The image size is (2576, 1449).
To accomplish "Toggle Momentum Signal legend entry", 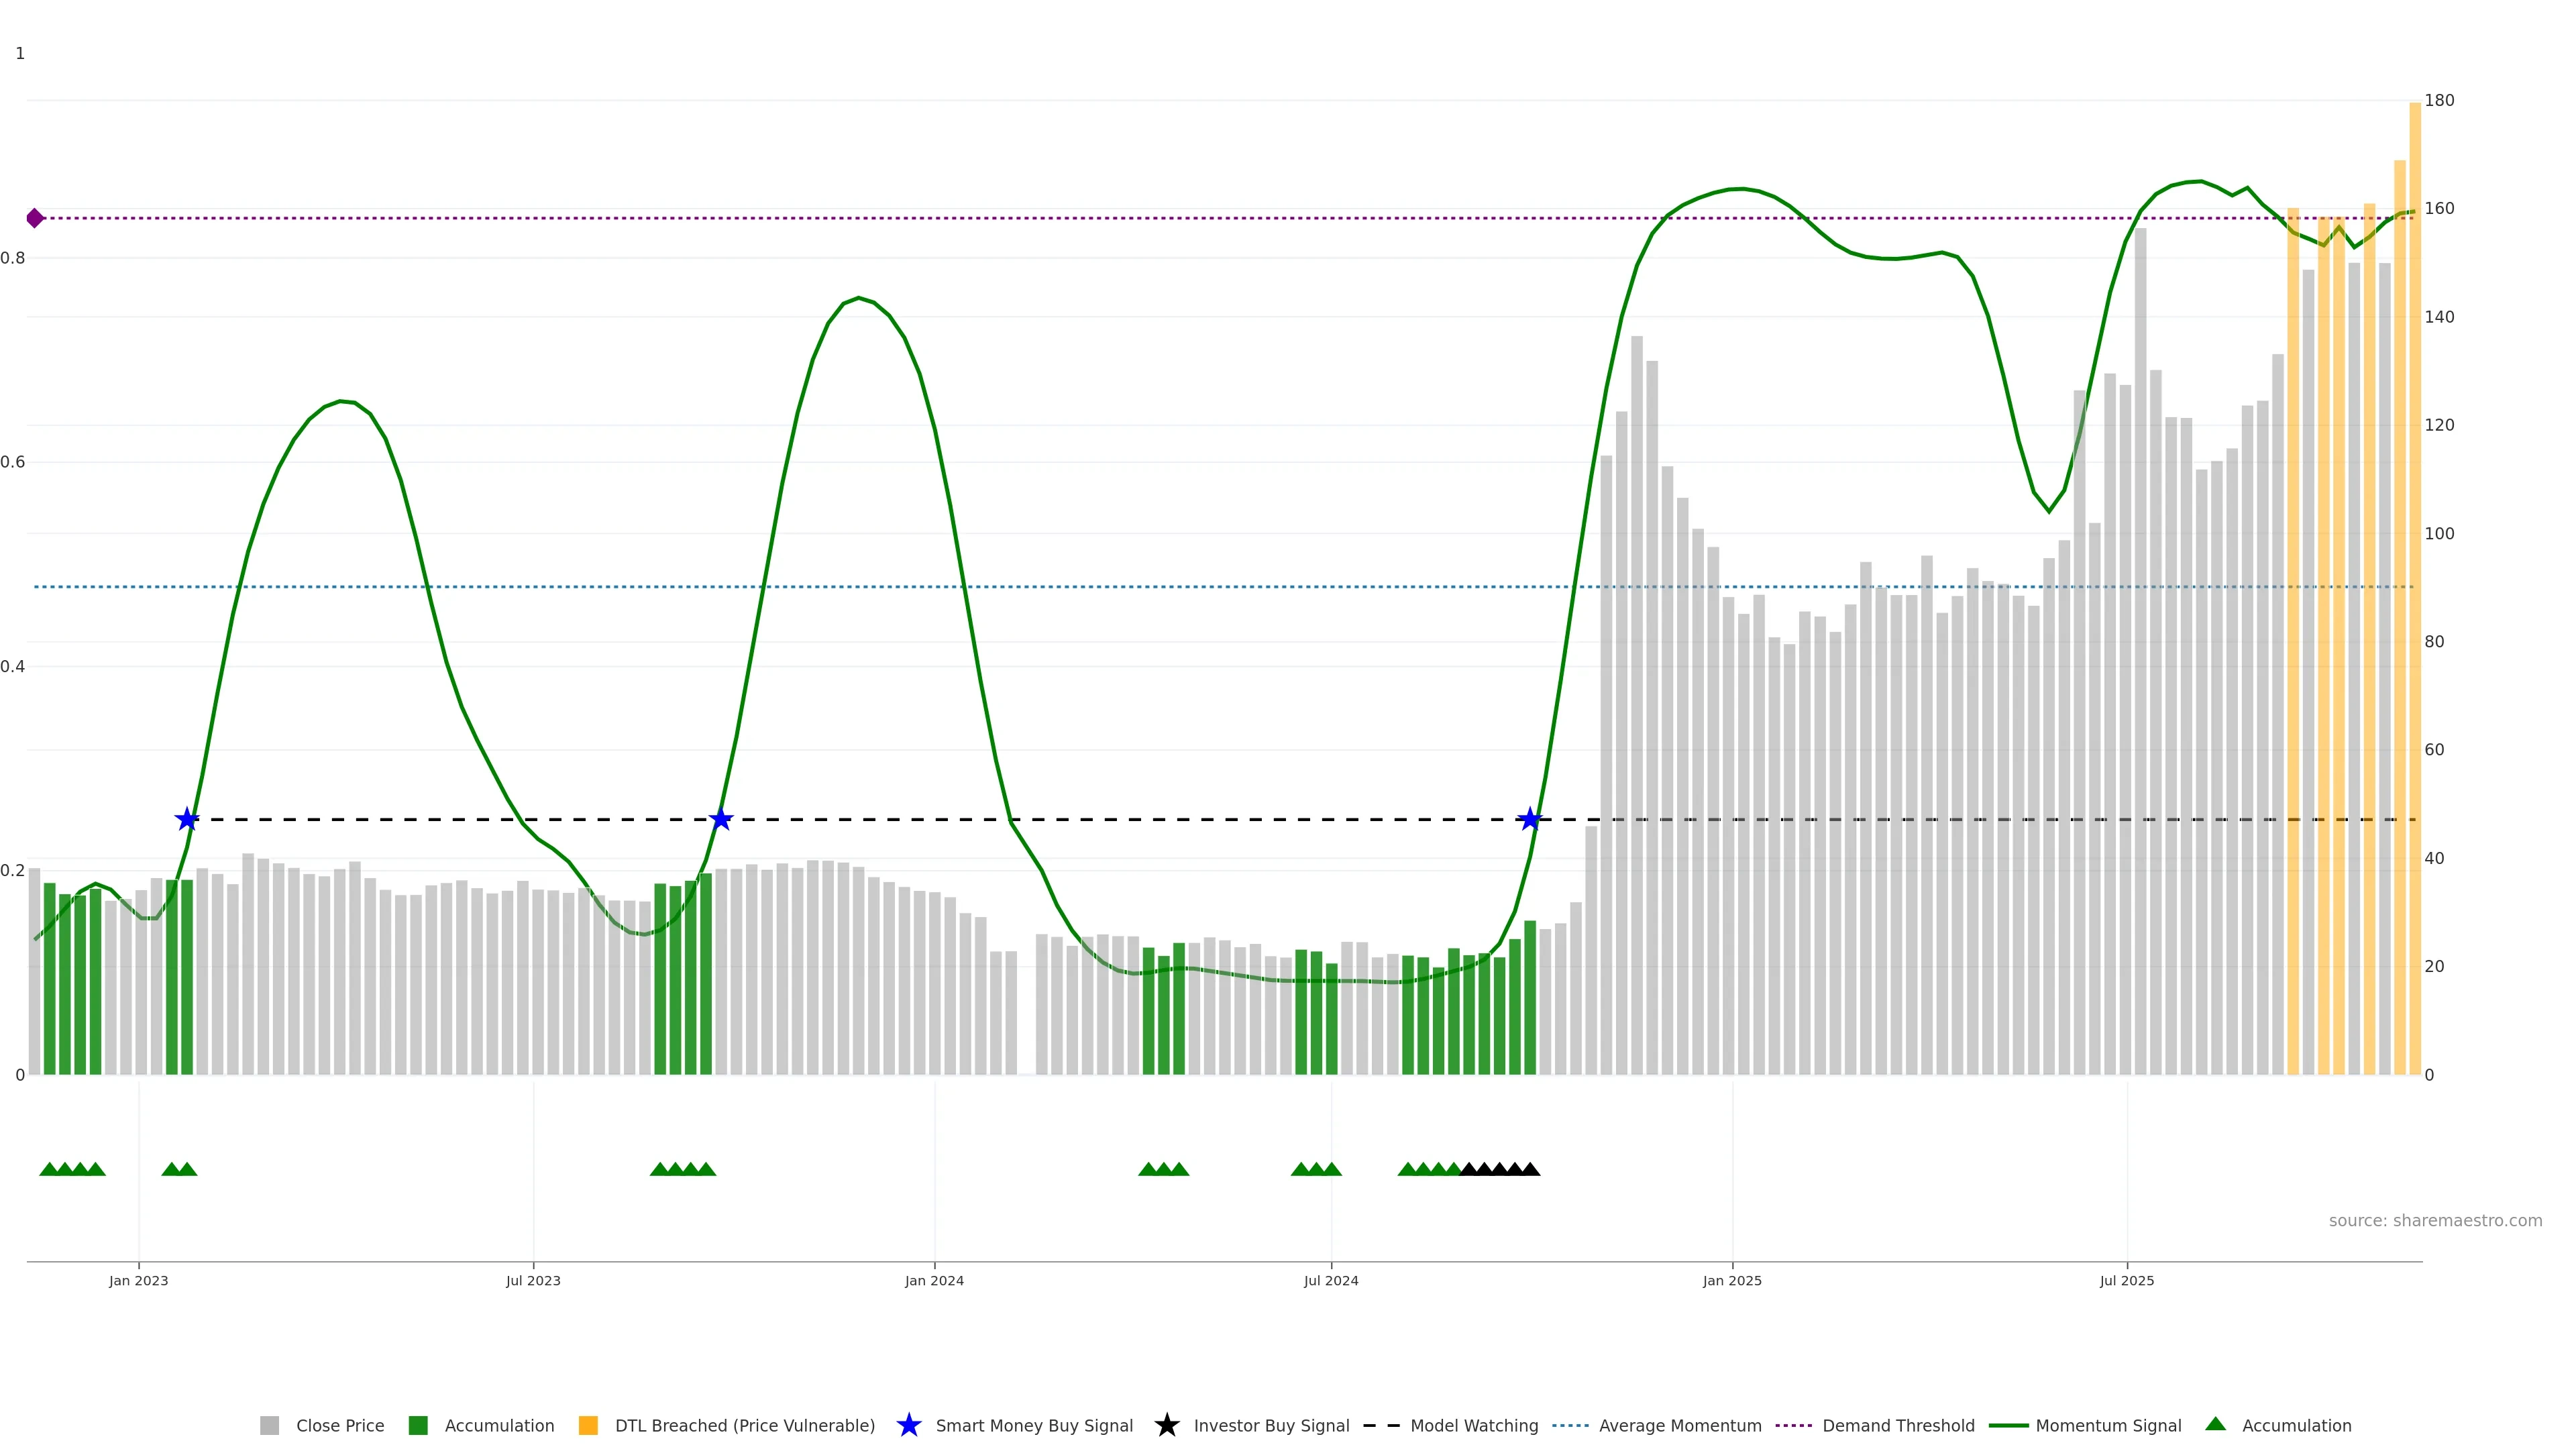I will (x=2108, y=1425).
